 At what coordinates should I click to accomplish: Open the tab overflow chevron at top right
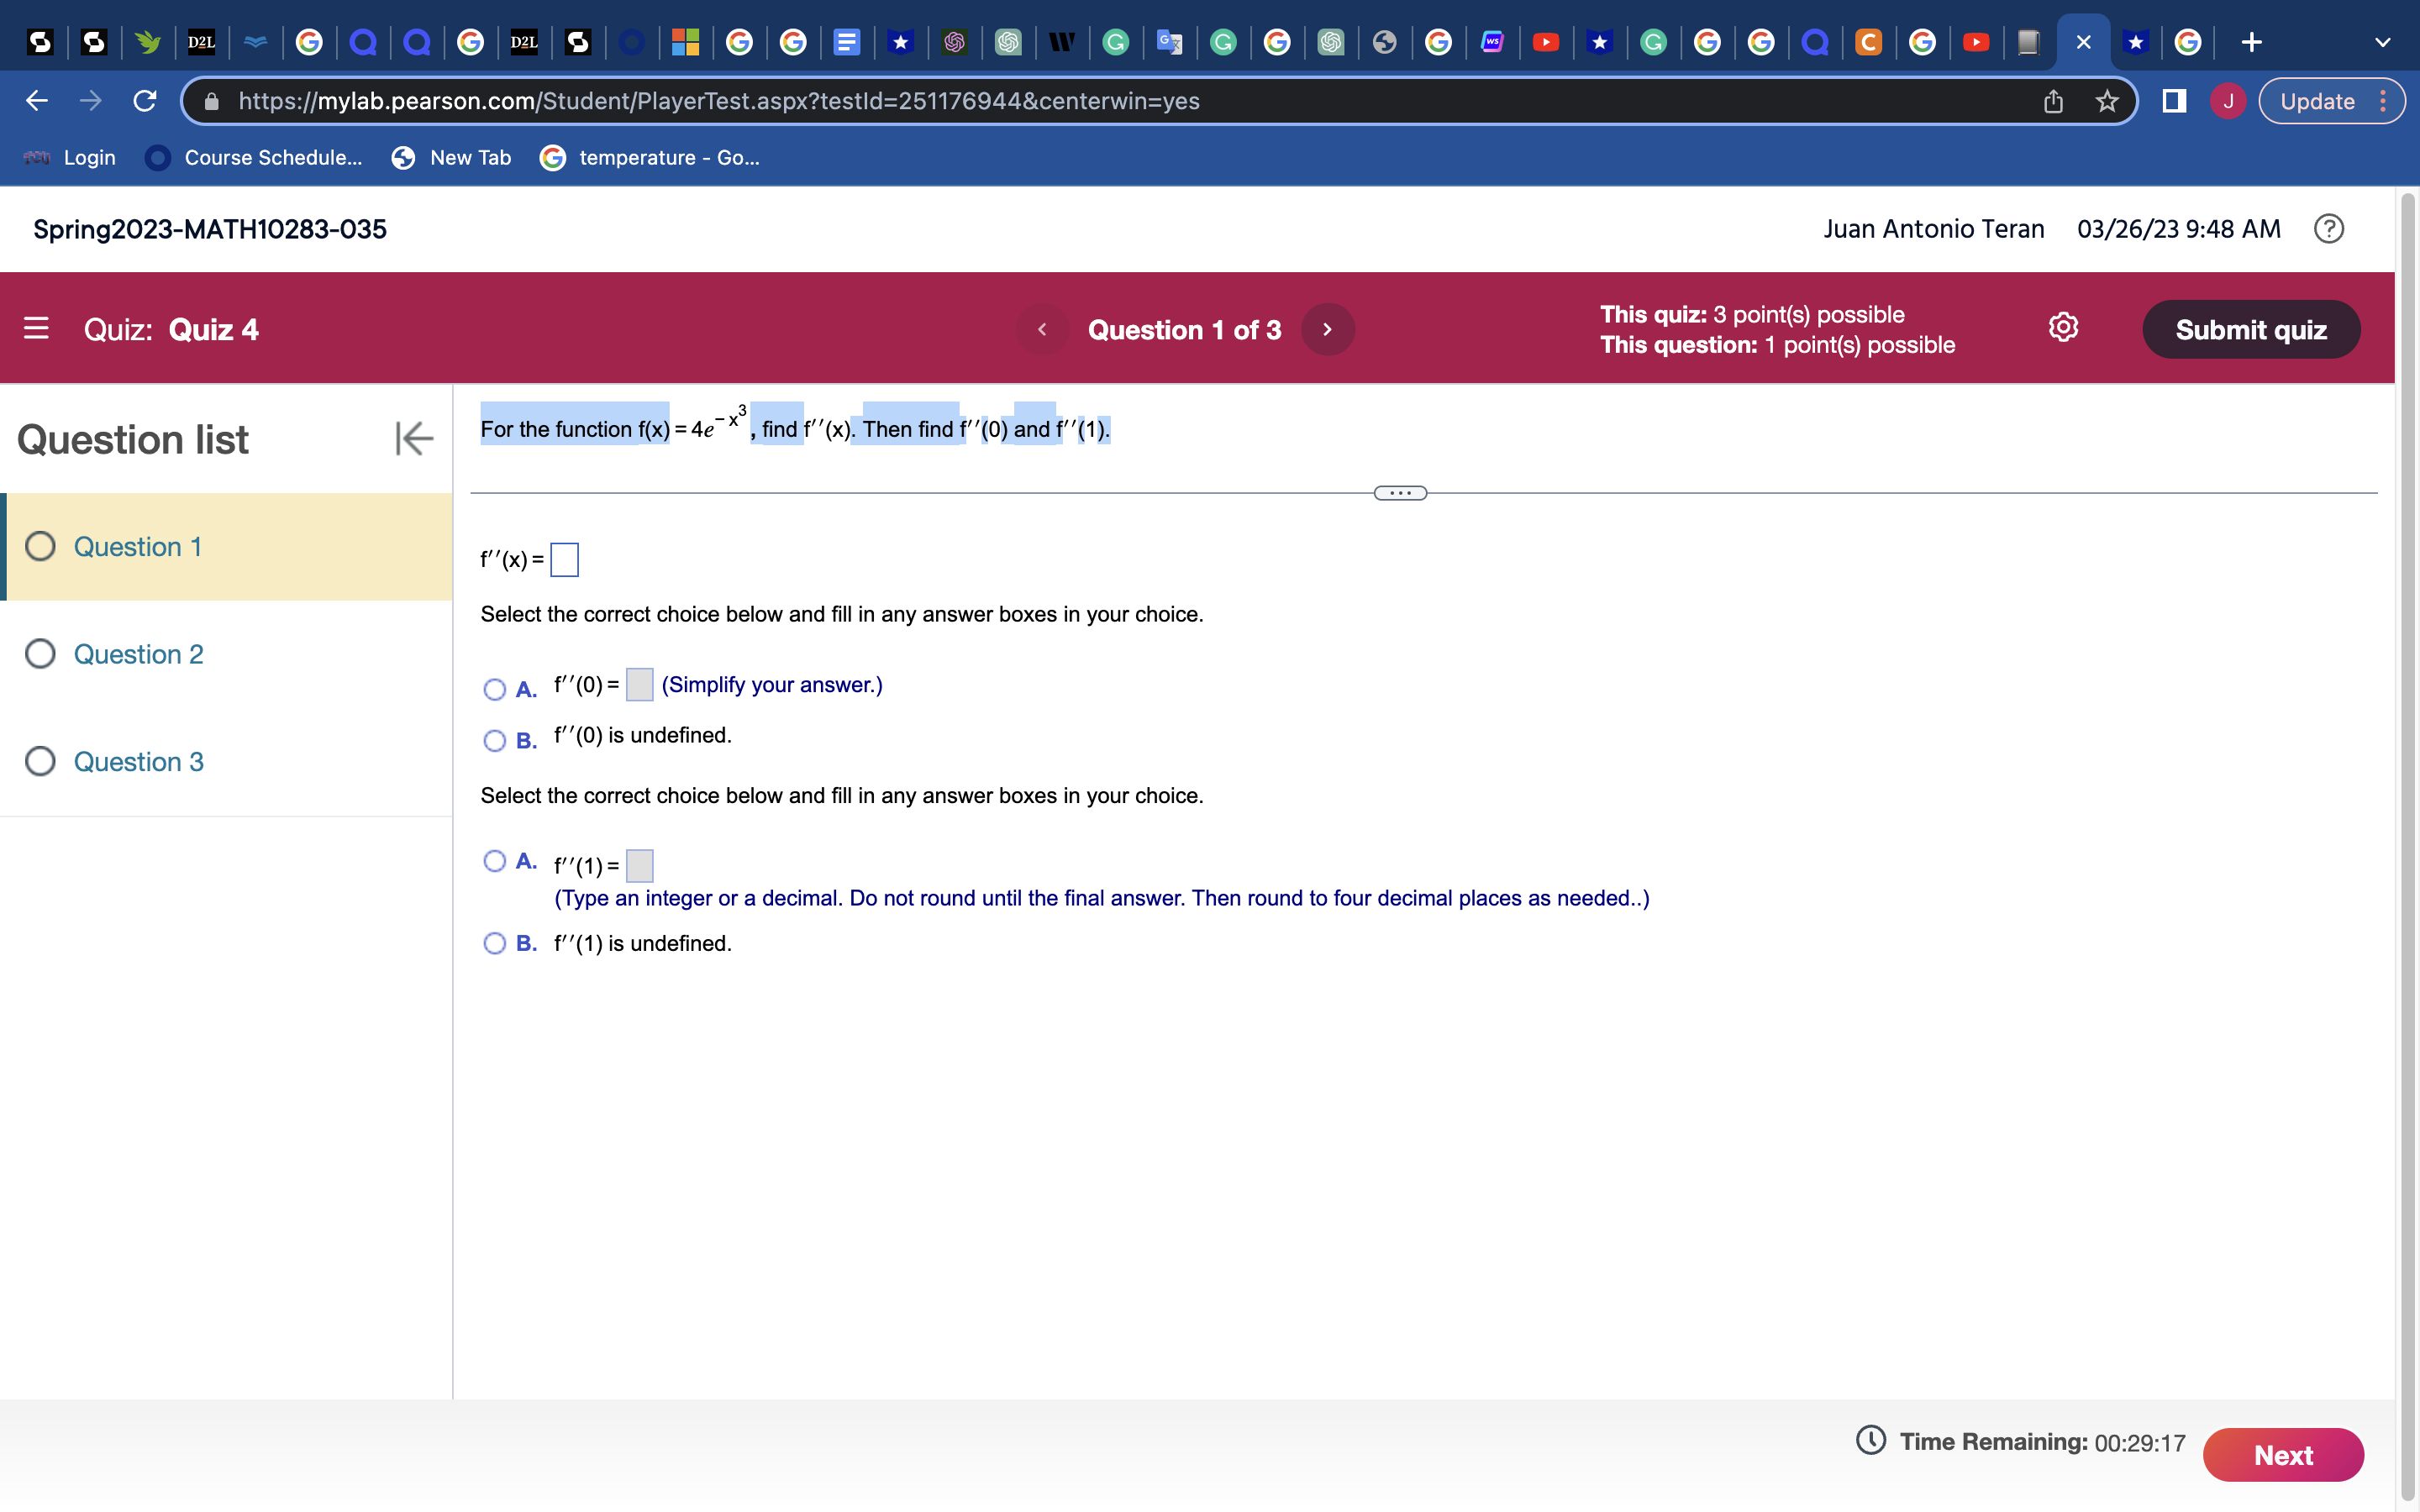[x=2384, y=41]
